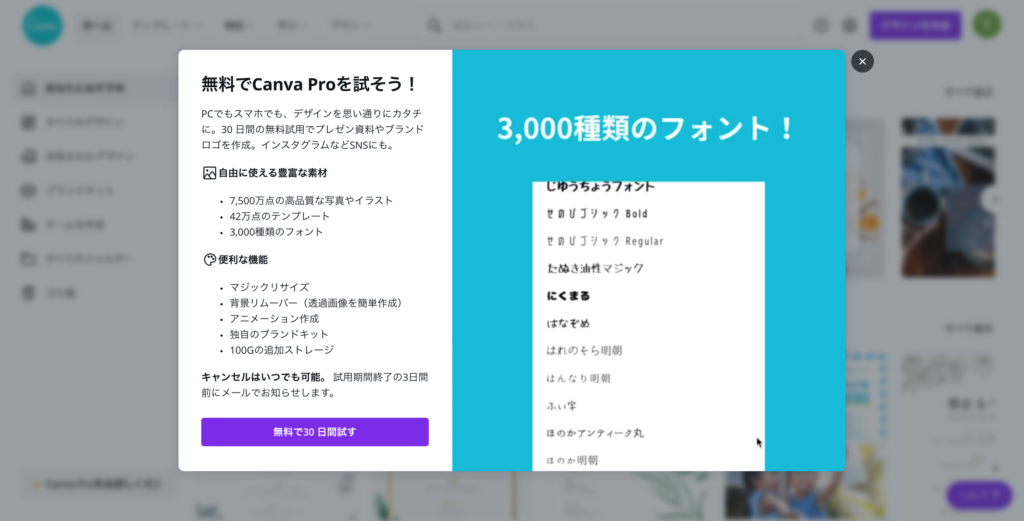This screenshot has height=521, width=1024.
Task: Click the trash icon in the background sidebar
Action: pos(29,292)
